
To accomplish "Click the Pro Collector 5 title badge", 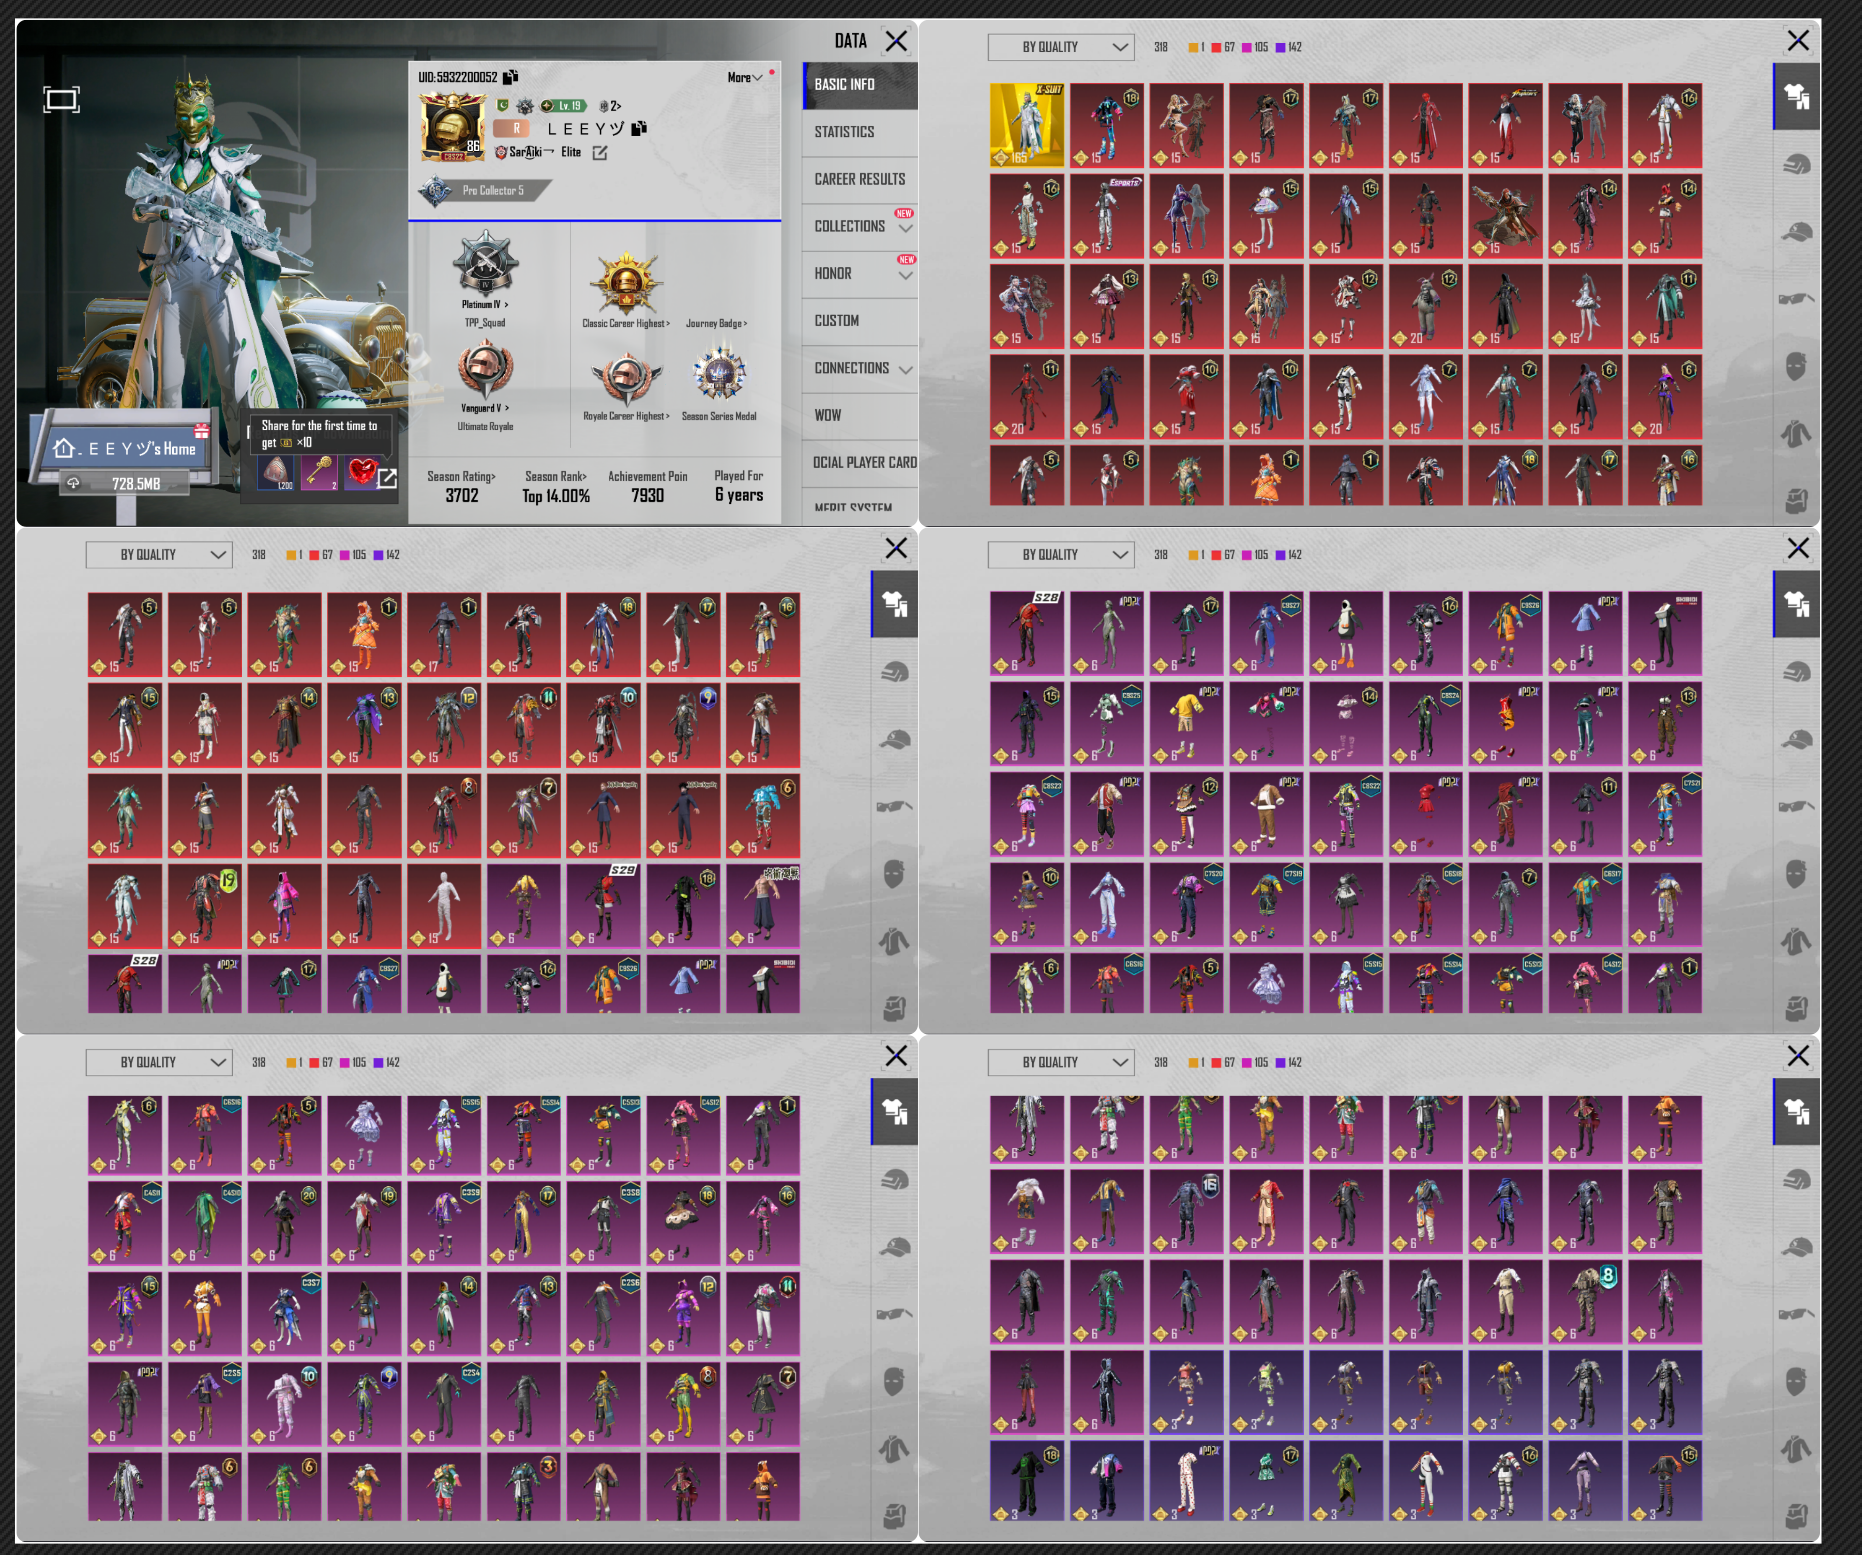I will tap(485, 190).
